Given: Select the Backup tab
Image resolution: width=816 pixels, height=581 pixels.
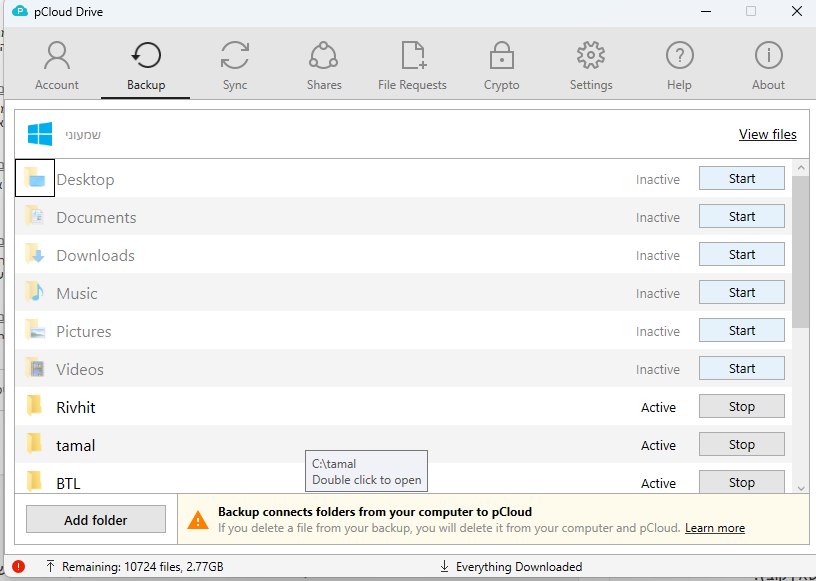Looking at the screenshot, I should (x=146, y=66).
